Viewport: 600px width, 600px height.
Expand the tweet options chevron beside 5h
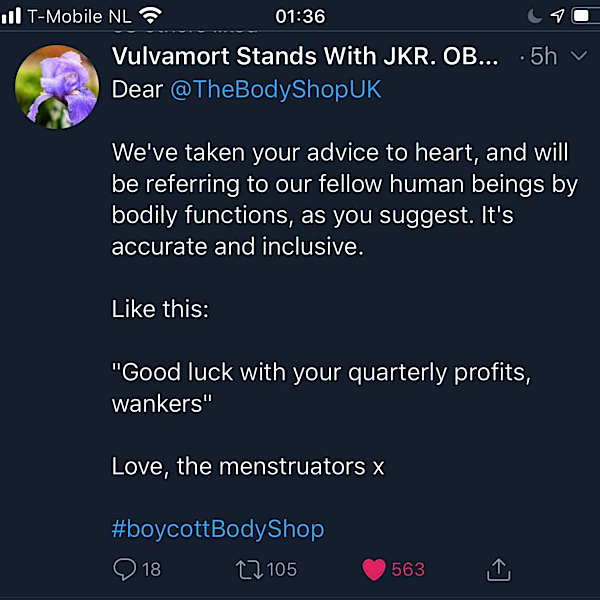coord(577,58)
